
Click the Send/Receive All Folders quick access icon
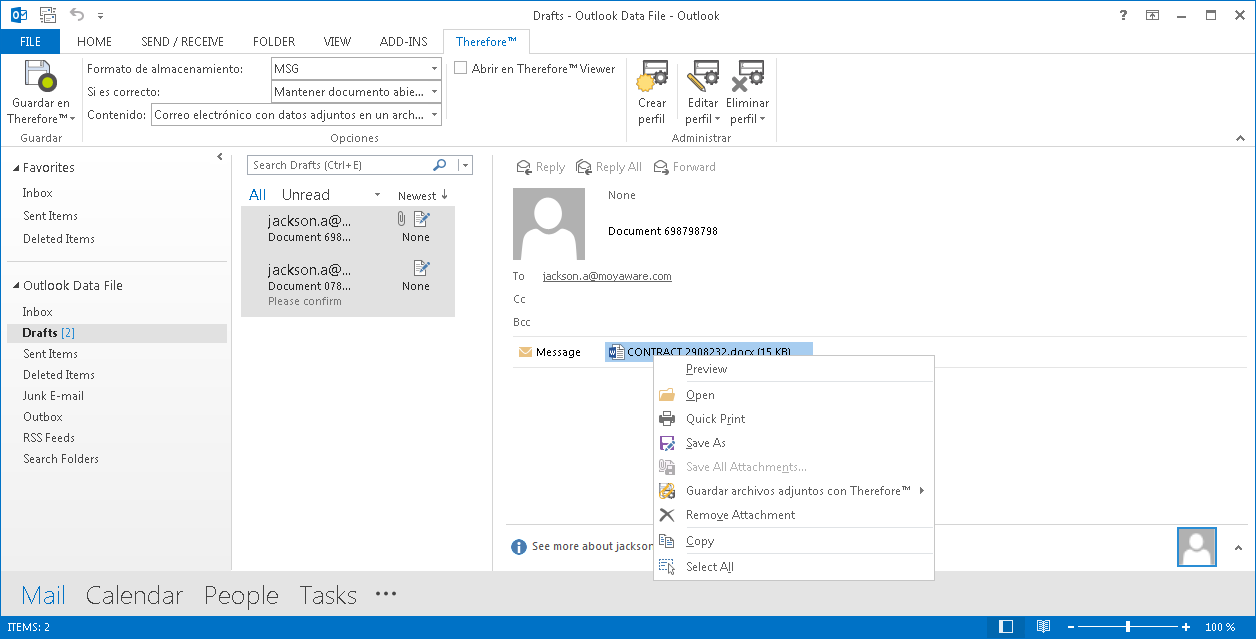point(48,16)
